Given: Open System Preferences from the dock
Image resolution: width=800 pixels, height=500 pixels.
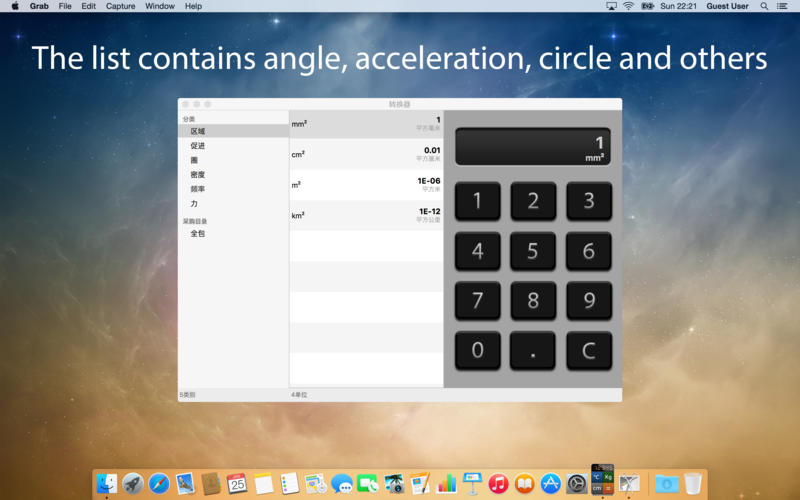Looking at the screenshot, I should click(x=576, y=484).
